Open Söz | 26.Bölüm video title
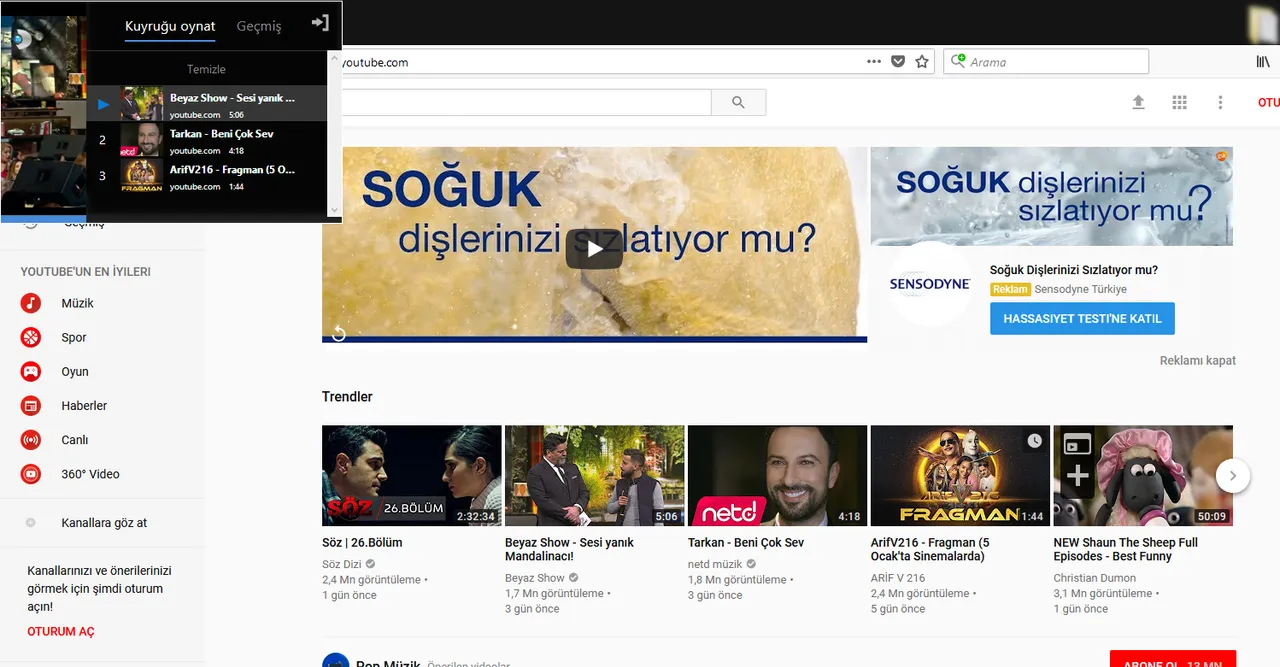This screenshot has width=1280, height=667. (362, 543)
